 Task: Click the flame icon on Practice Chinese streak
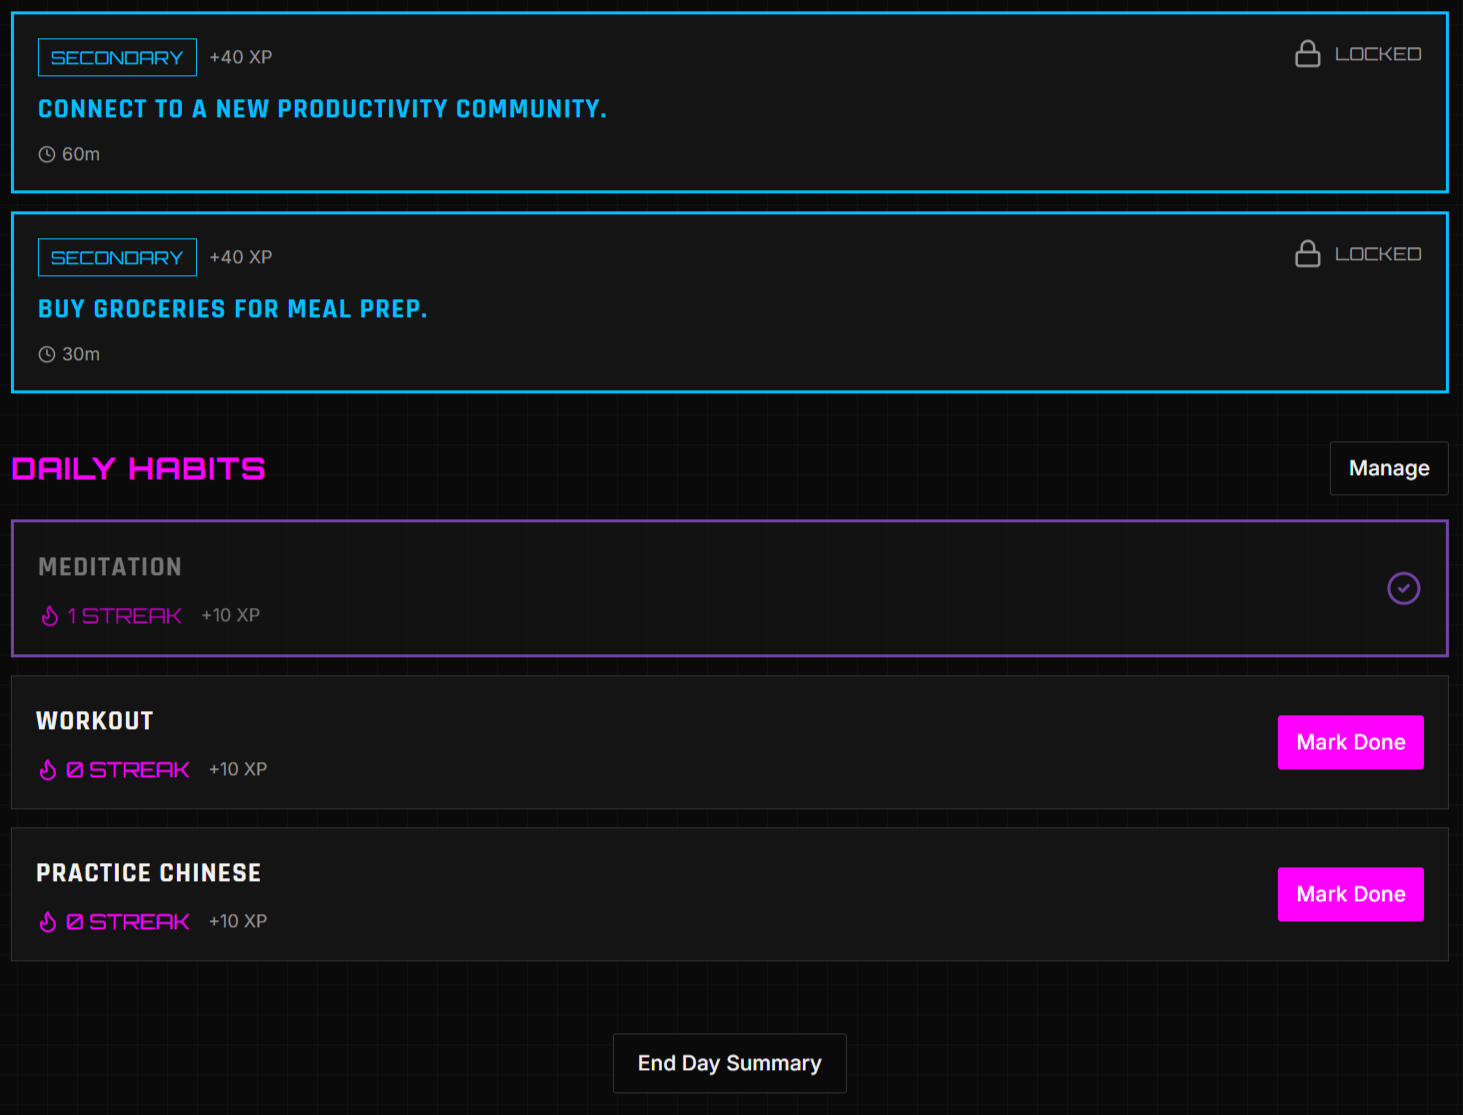pos(48,922)
